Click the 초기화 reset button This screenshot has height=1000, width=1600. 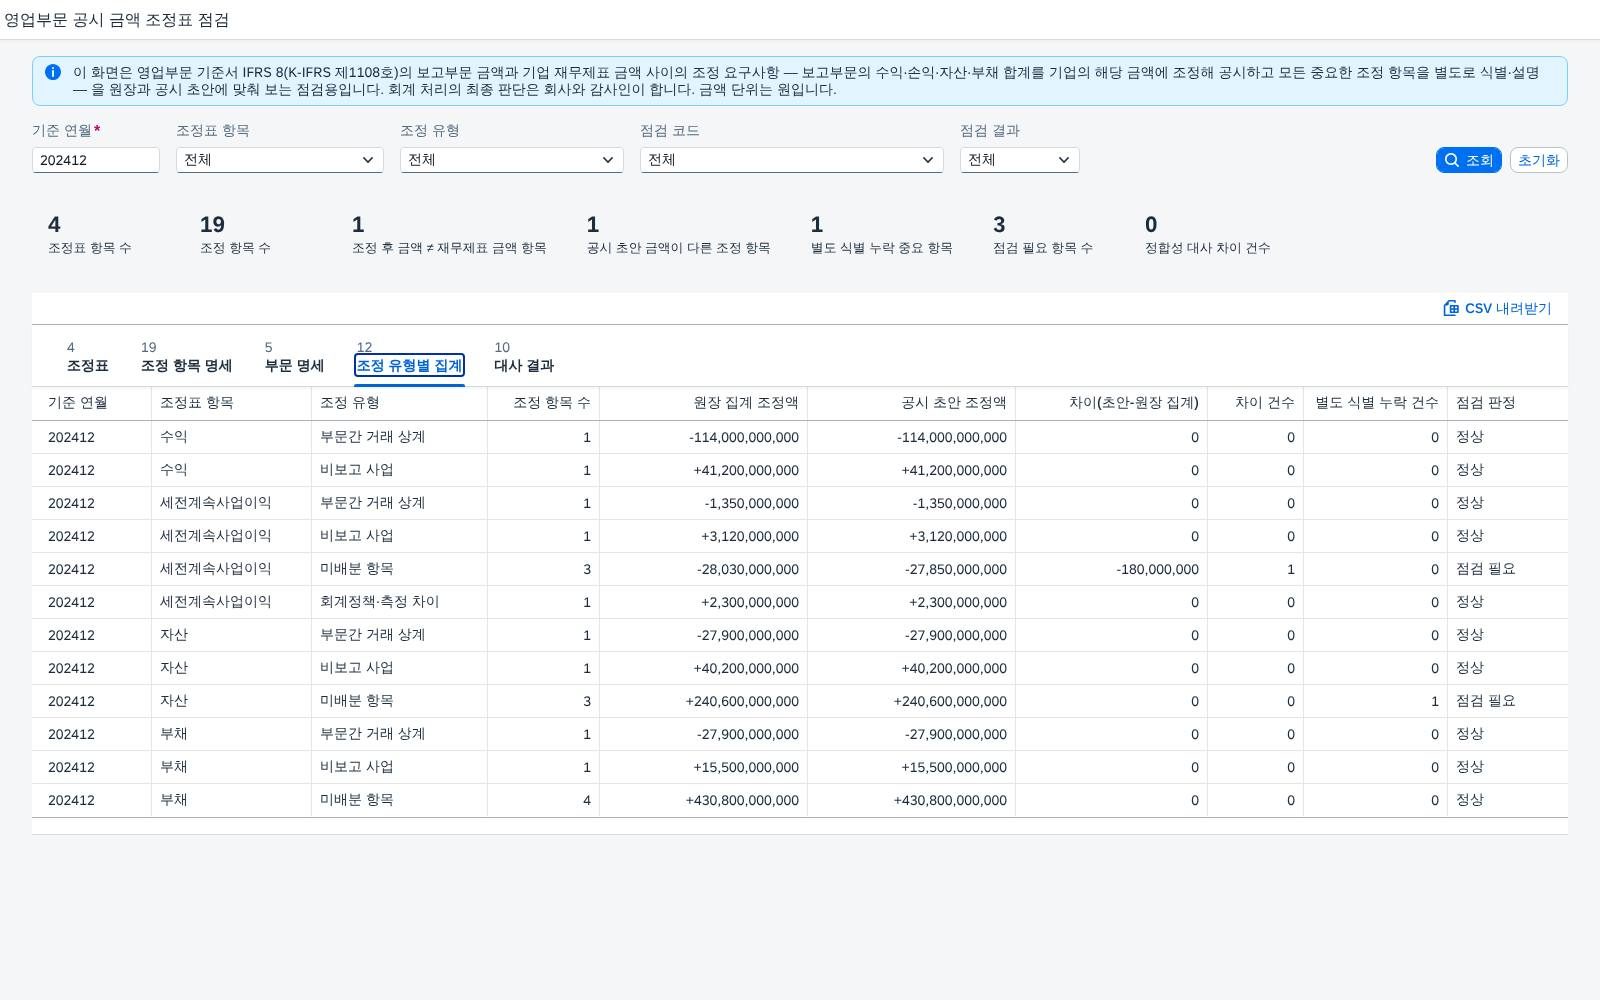1538,160
